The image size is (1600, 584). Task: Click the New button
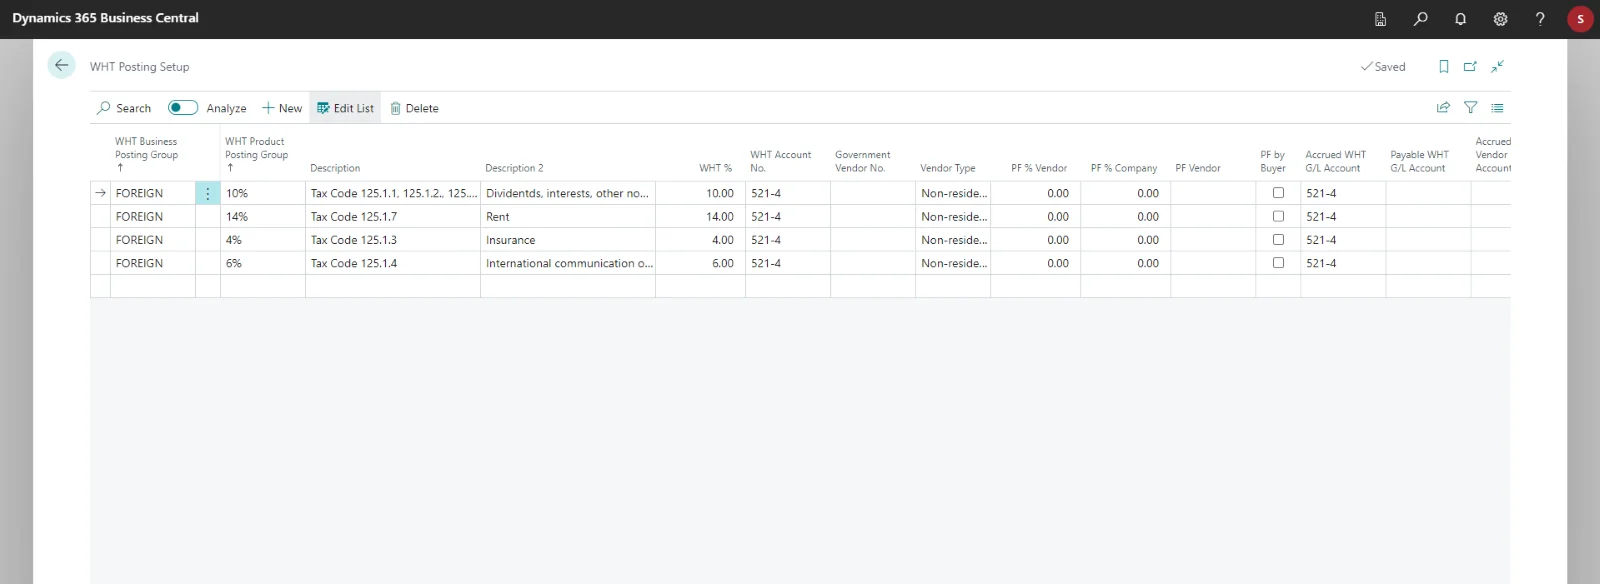(x=282, y=108)
